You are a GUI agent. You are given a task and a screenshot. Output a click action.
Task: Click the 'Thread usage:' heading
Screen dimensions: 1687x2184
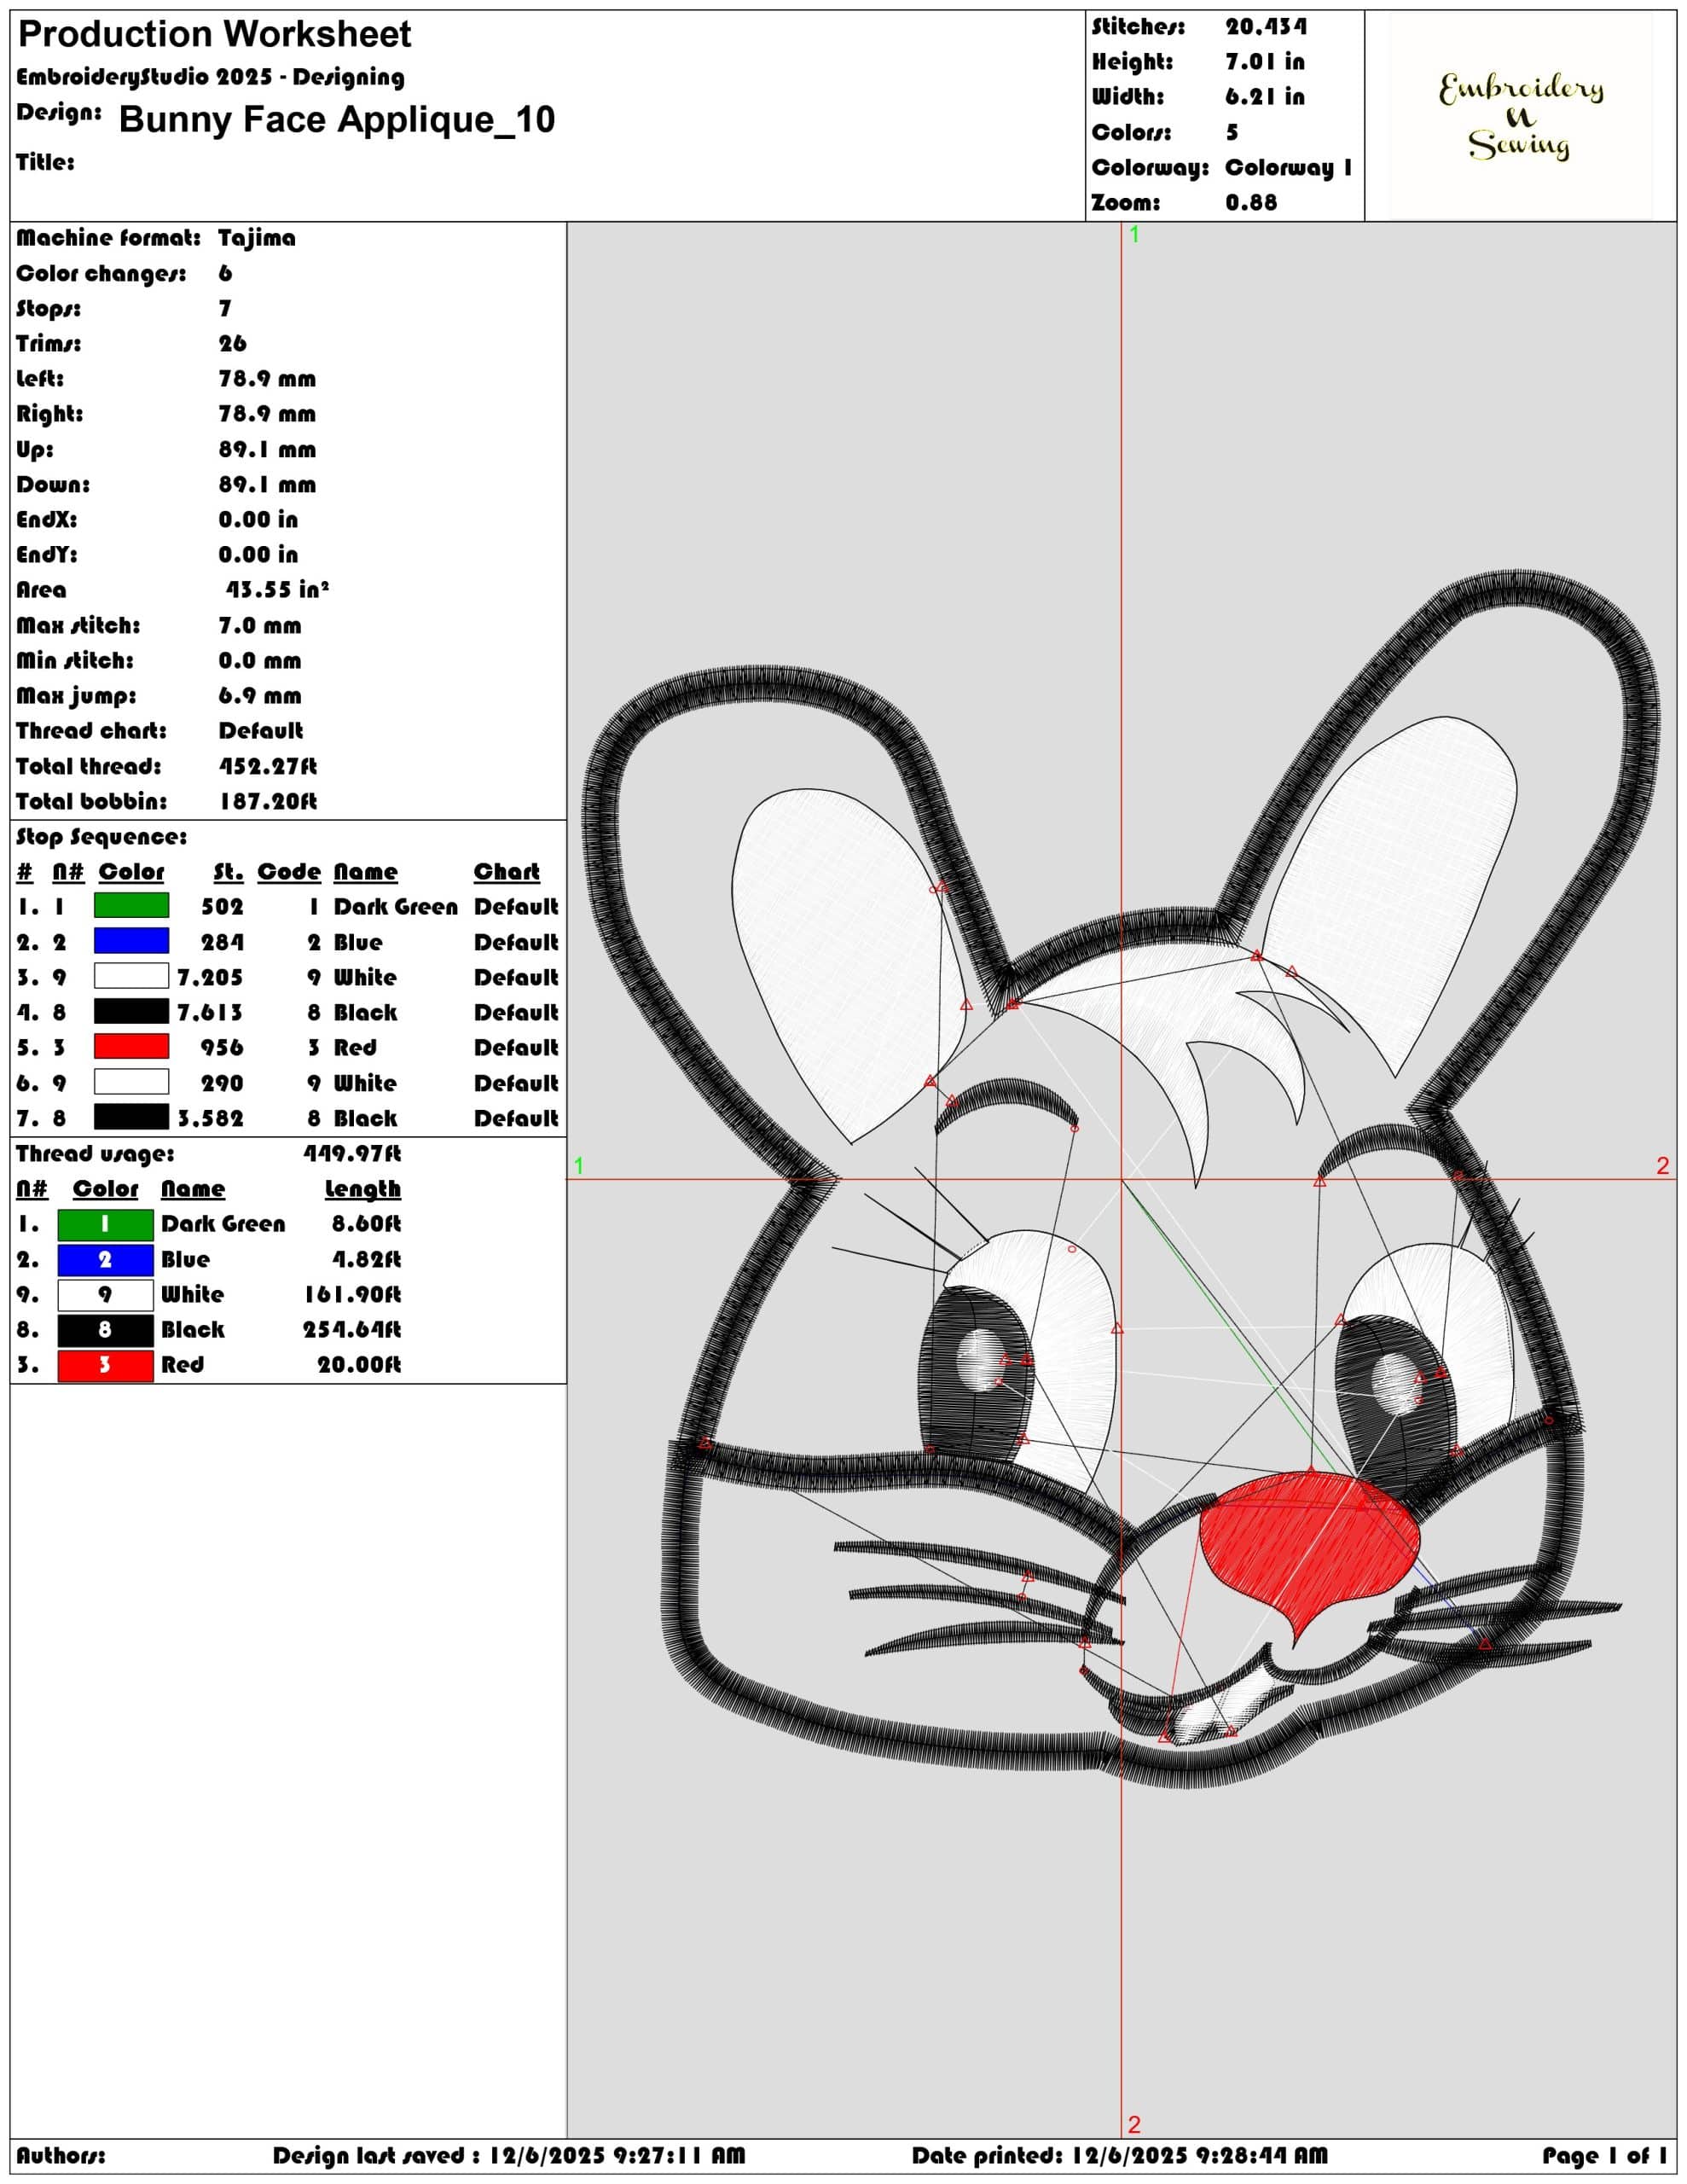[x=95, y=1154]
